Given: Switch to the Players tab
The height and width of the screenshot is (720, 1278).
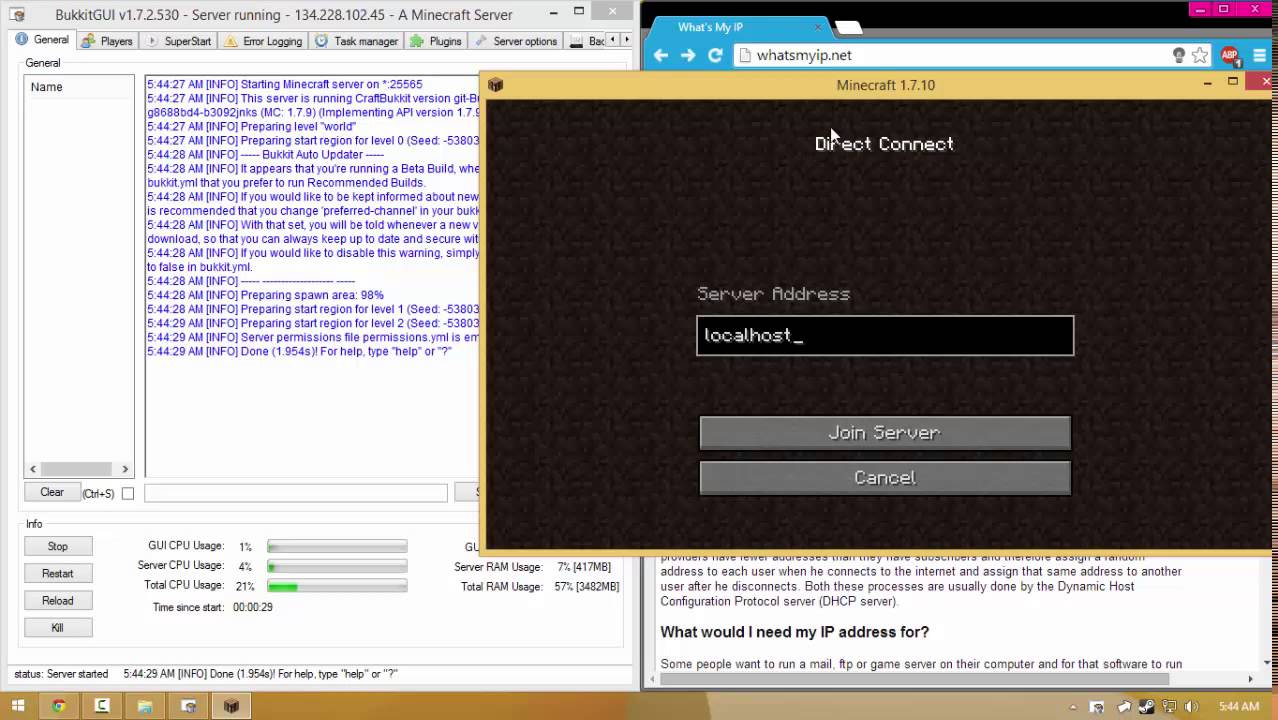Looking at the screenshot, I should [107, 41].
